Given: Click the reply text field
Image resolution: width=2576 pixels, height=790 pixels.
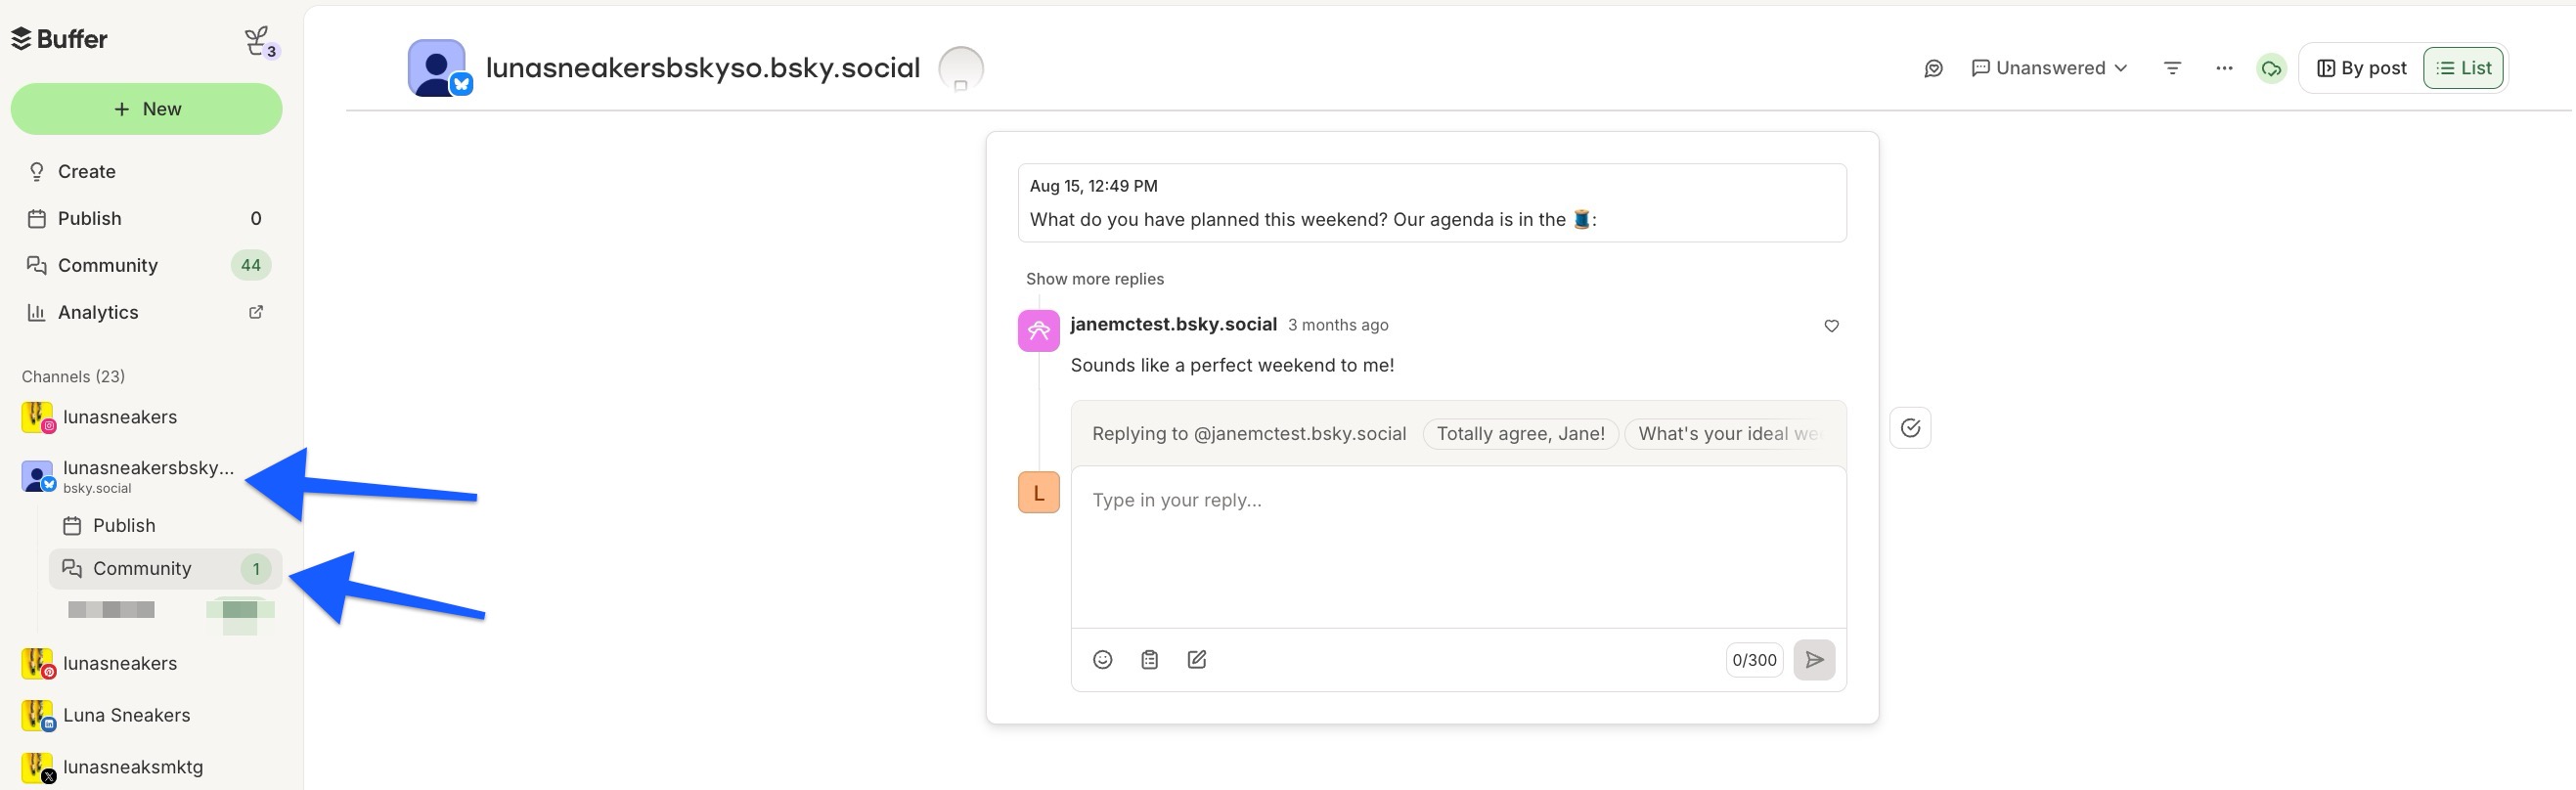Looking at the screenshot, I should tap(1458, 546).
